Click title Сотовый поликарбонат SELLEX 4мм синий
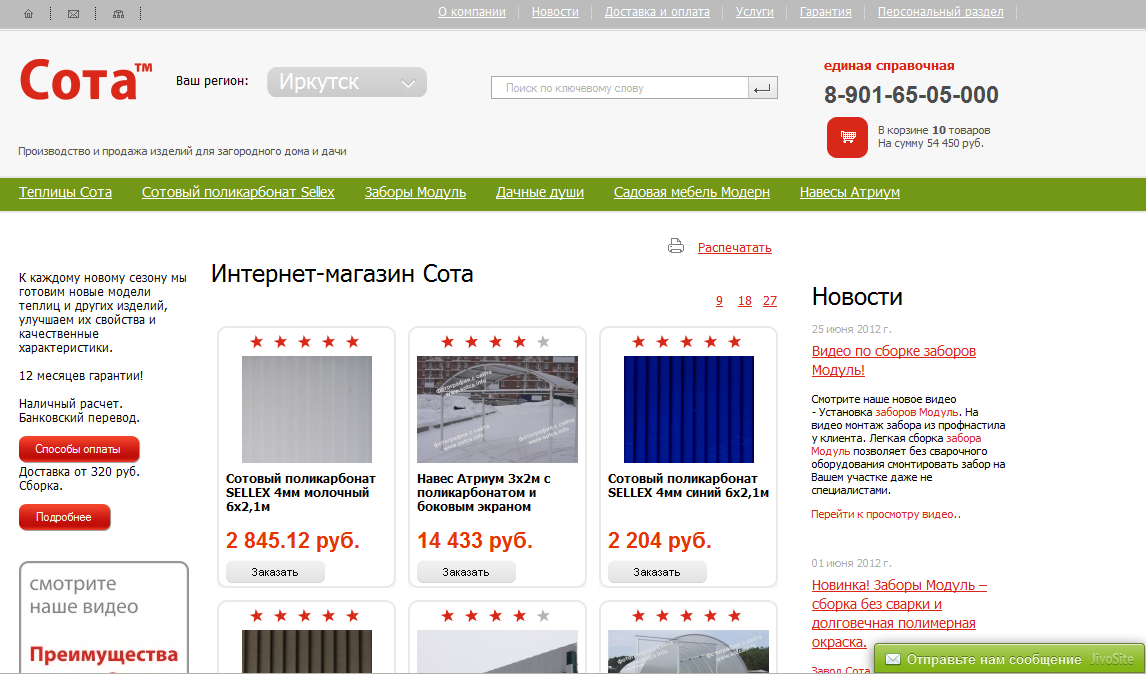 click(688, 485)
